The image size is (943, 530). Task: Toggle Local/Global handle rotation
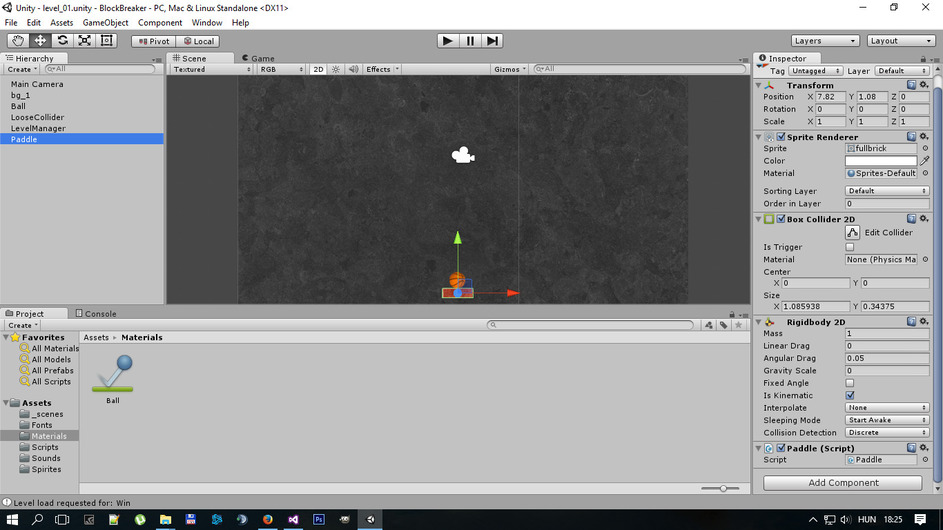pos(198,41)
